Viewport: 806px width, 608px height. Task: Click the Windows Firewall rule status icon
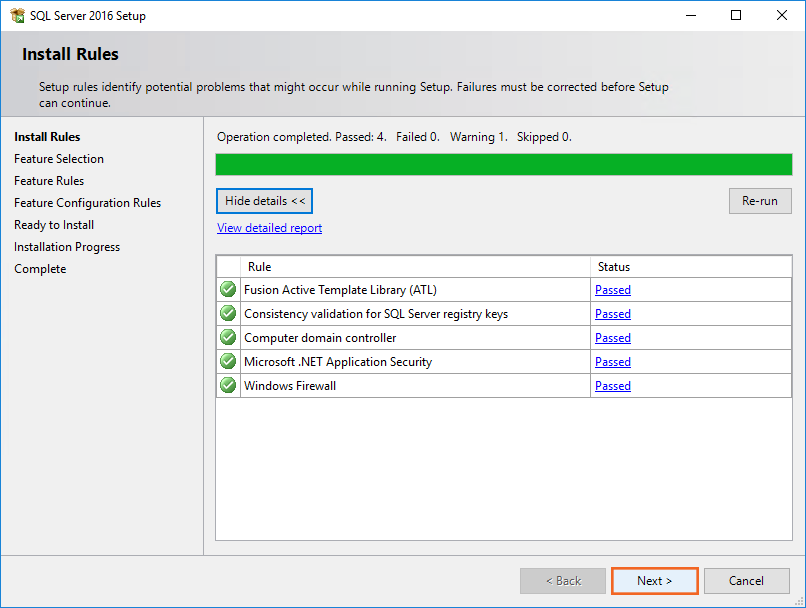click(x=228, y=386)
